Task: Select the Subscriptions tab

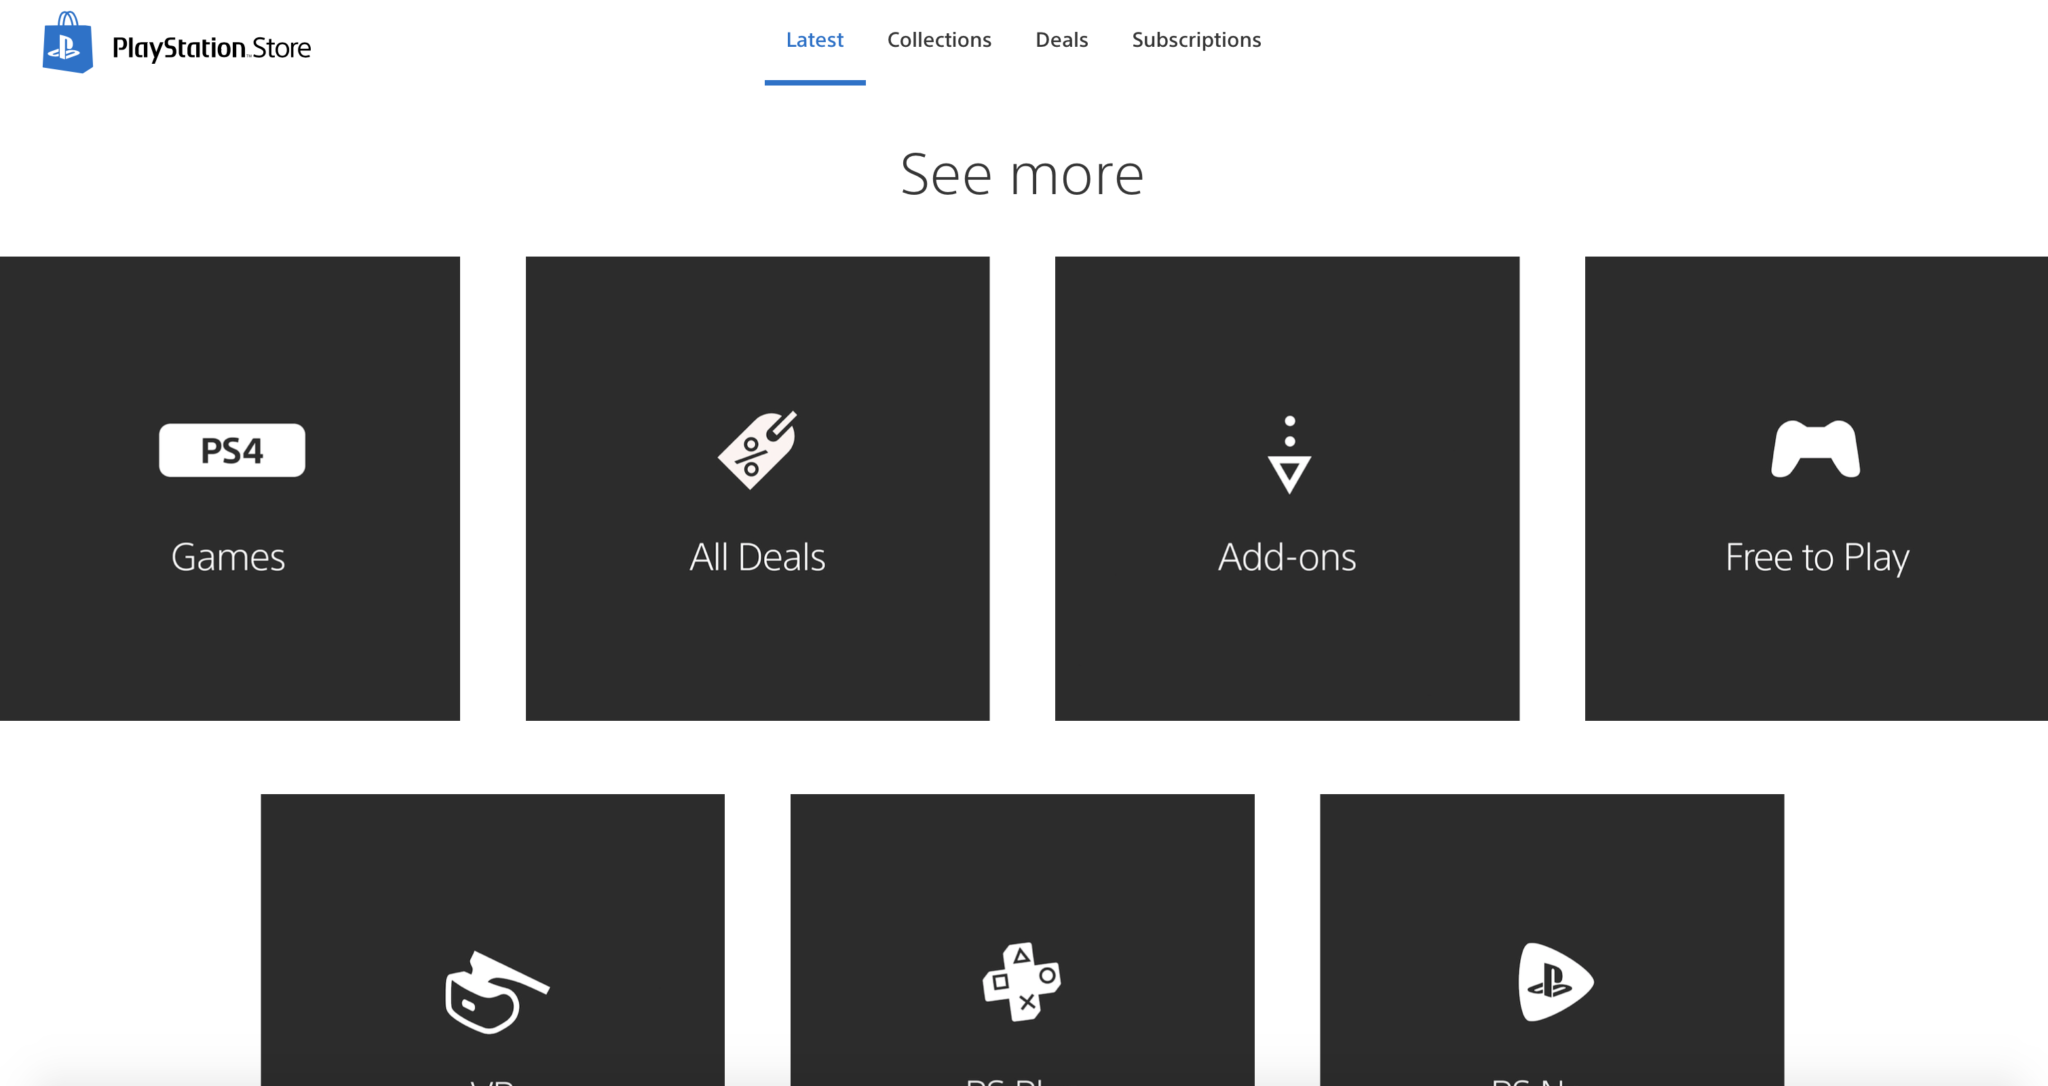Action: [1196, 39]
